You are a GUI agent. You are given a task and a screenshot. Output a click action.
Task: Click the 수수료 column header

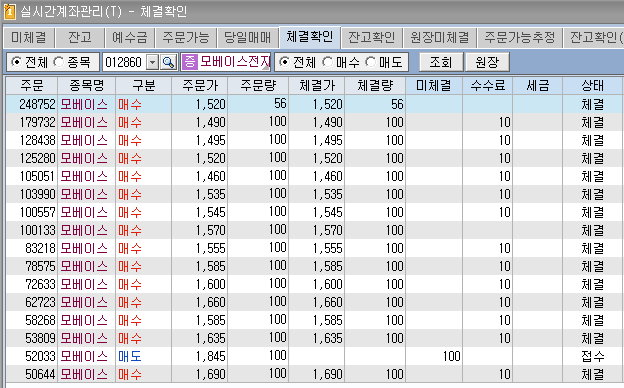pos(488,86)
